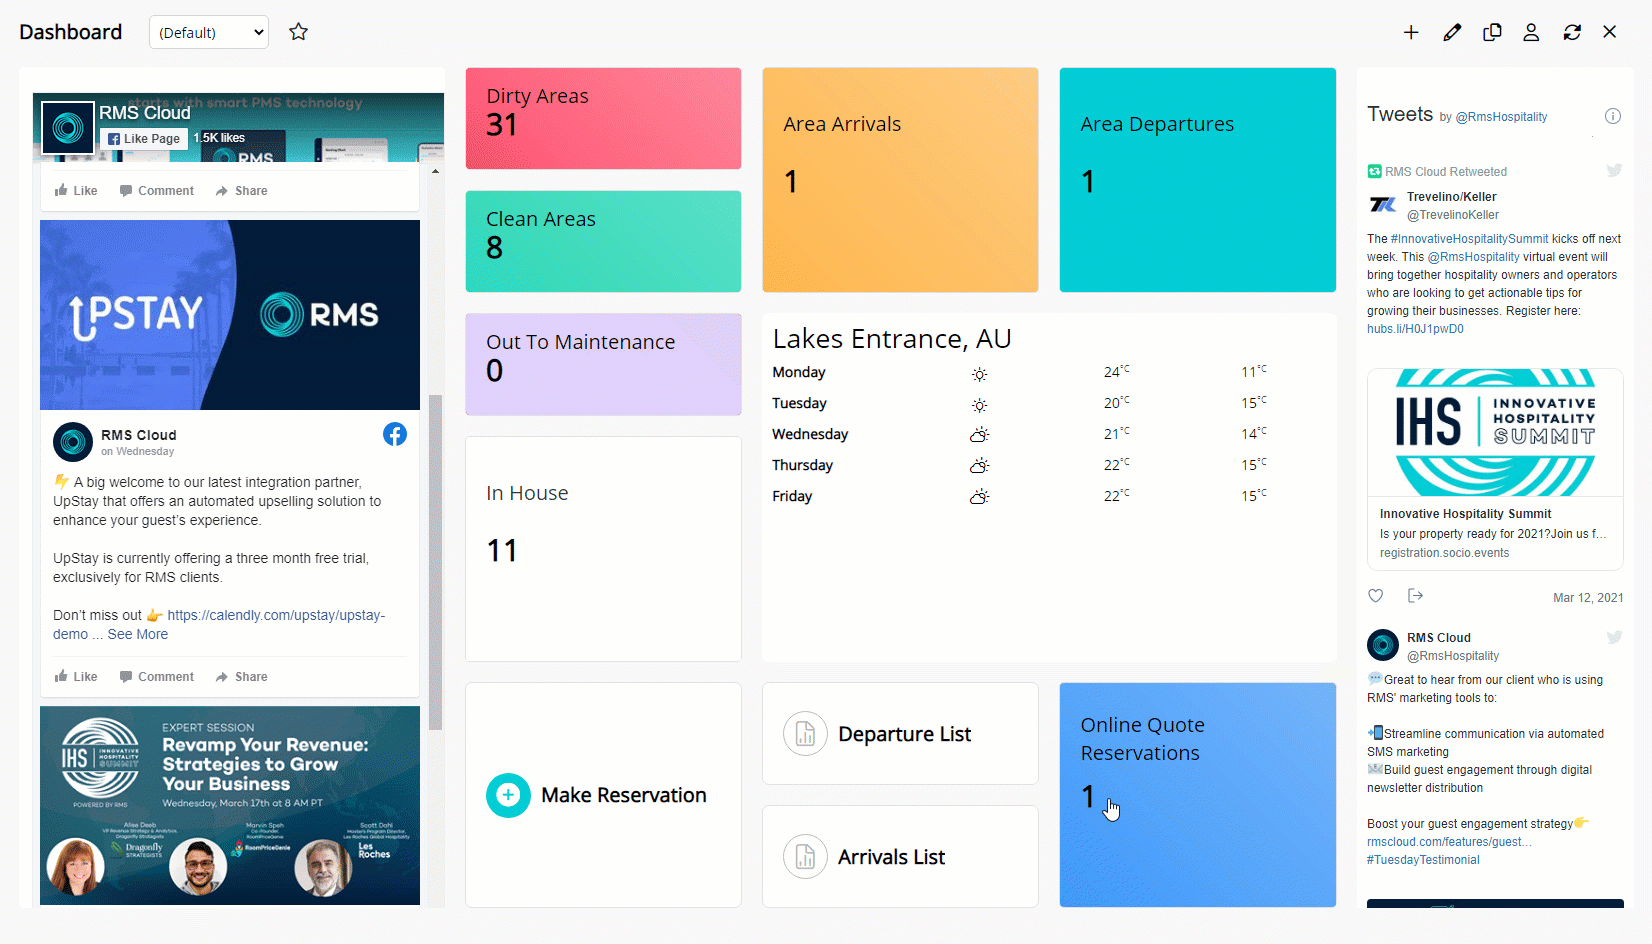
Task: Click the Thursday partly cloudy weather icon
Action: (979, 466)
